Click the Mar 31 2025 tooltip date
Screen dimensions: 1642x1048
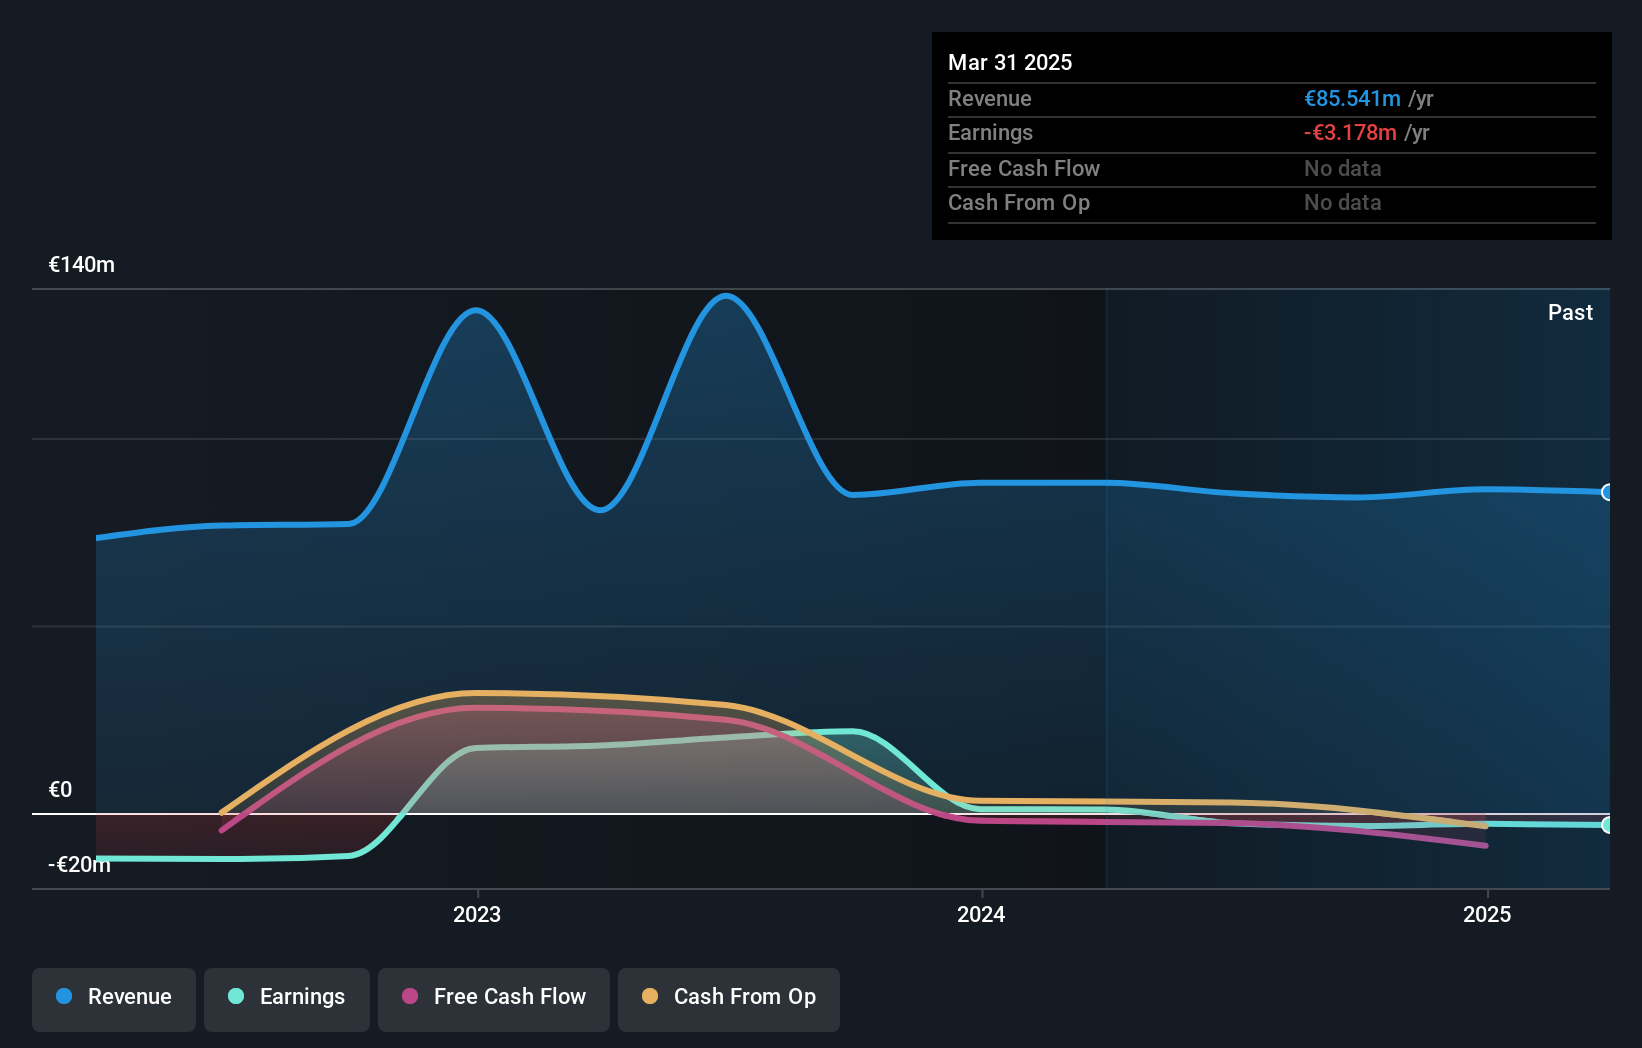point(1010,63)
